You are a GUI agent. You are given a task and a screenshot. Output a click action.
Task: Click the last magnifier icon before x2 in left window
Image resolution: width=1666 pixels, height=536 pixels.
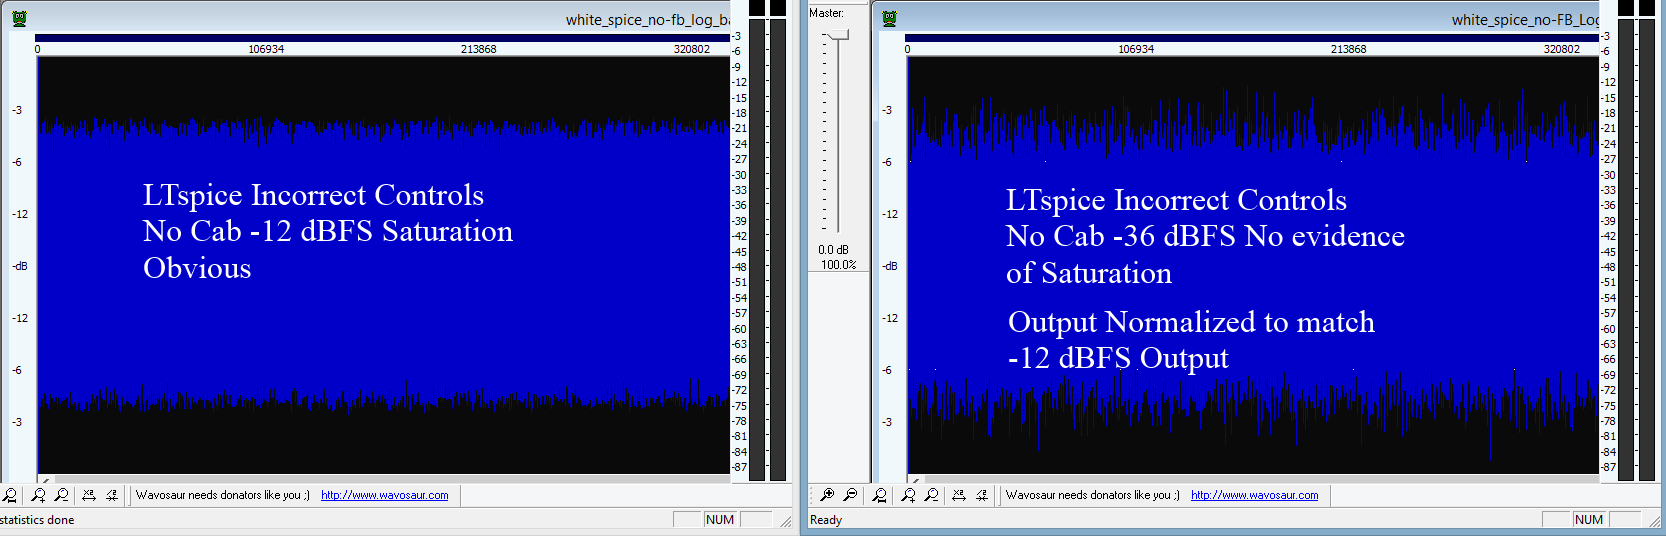coord(61,495)
